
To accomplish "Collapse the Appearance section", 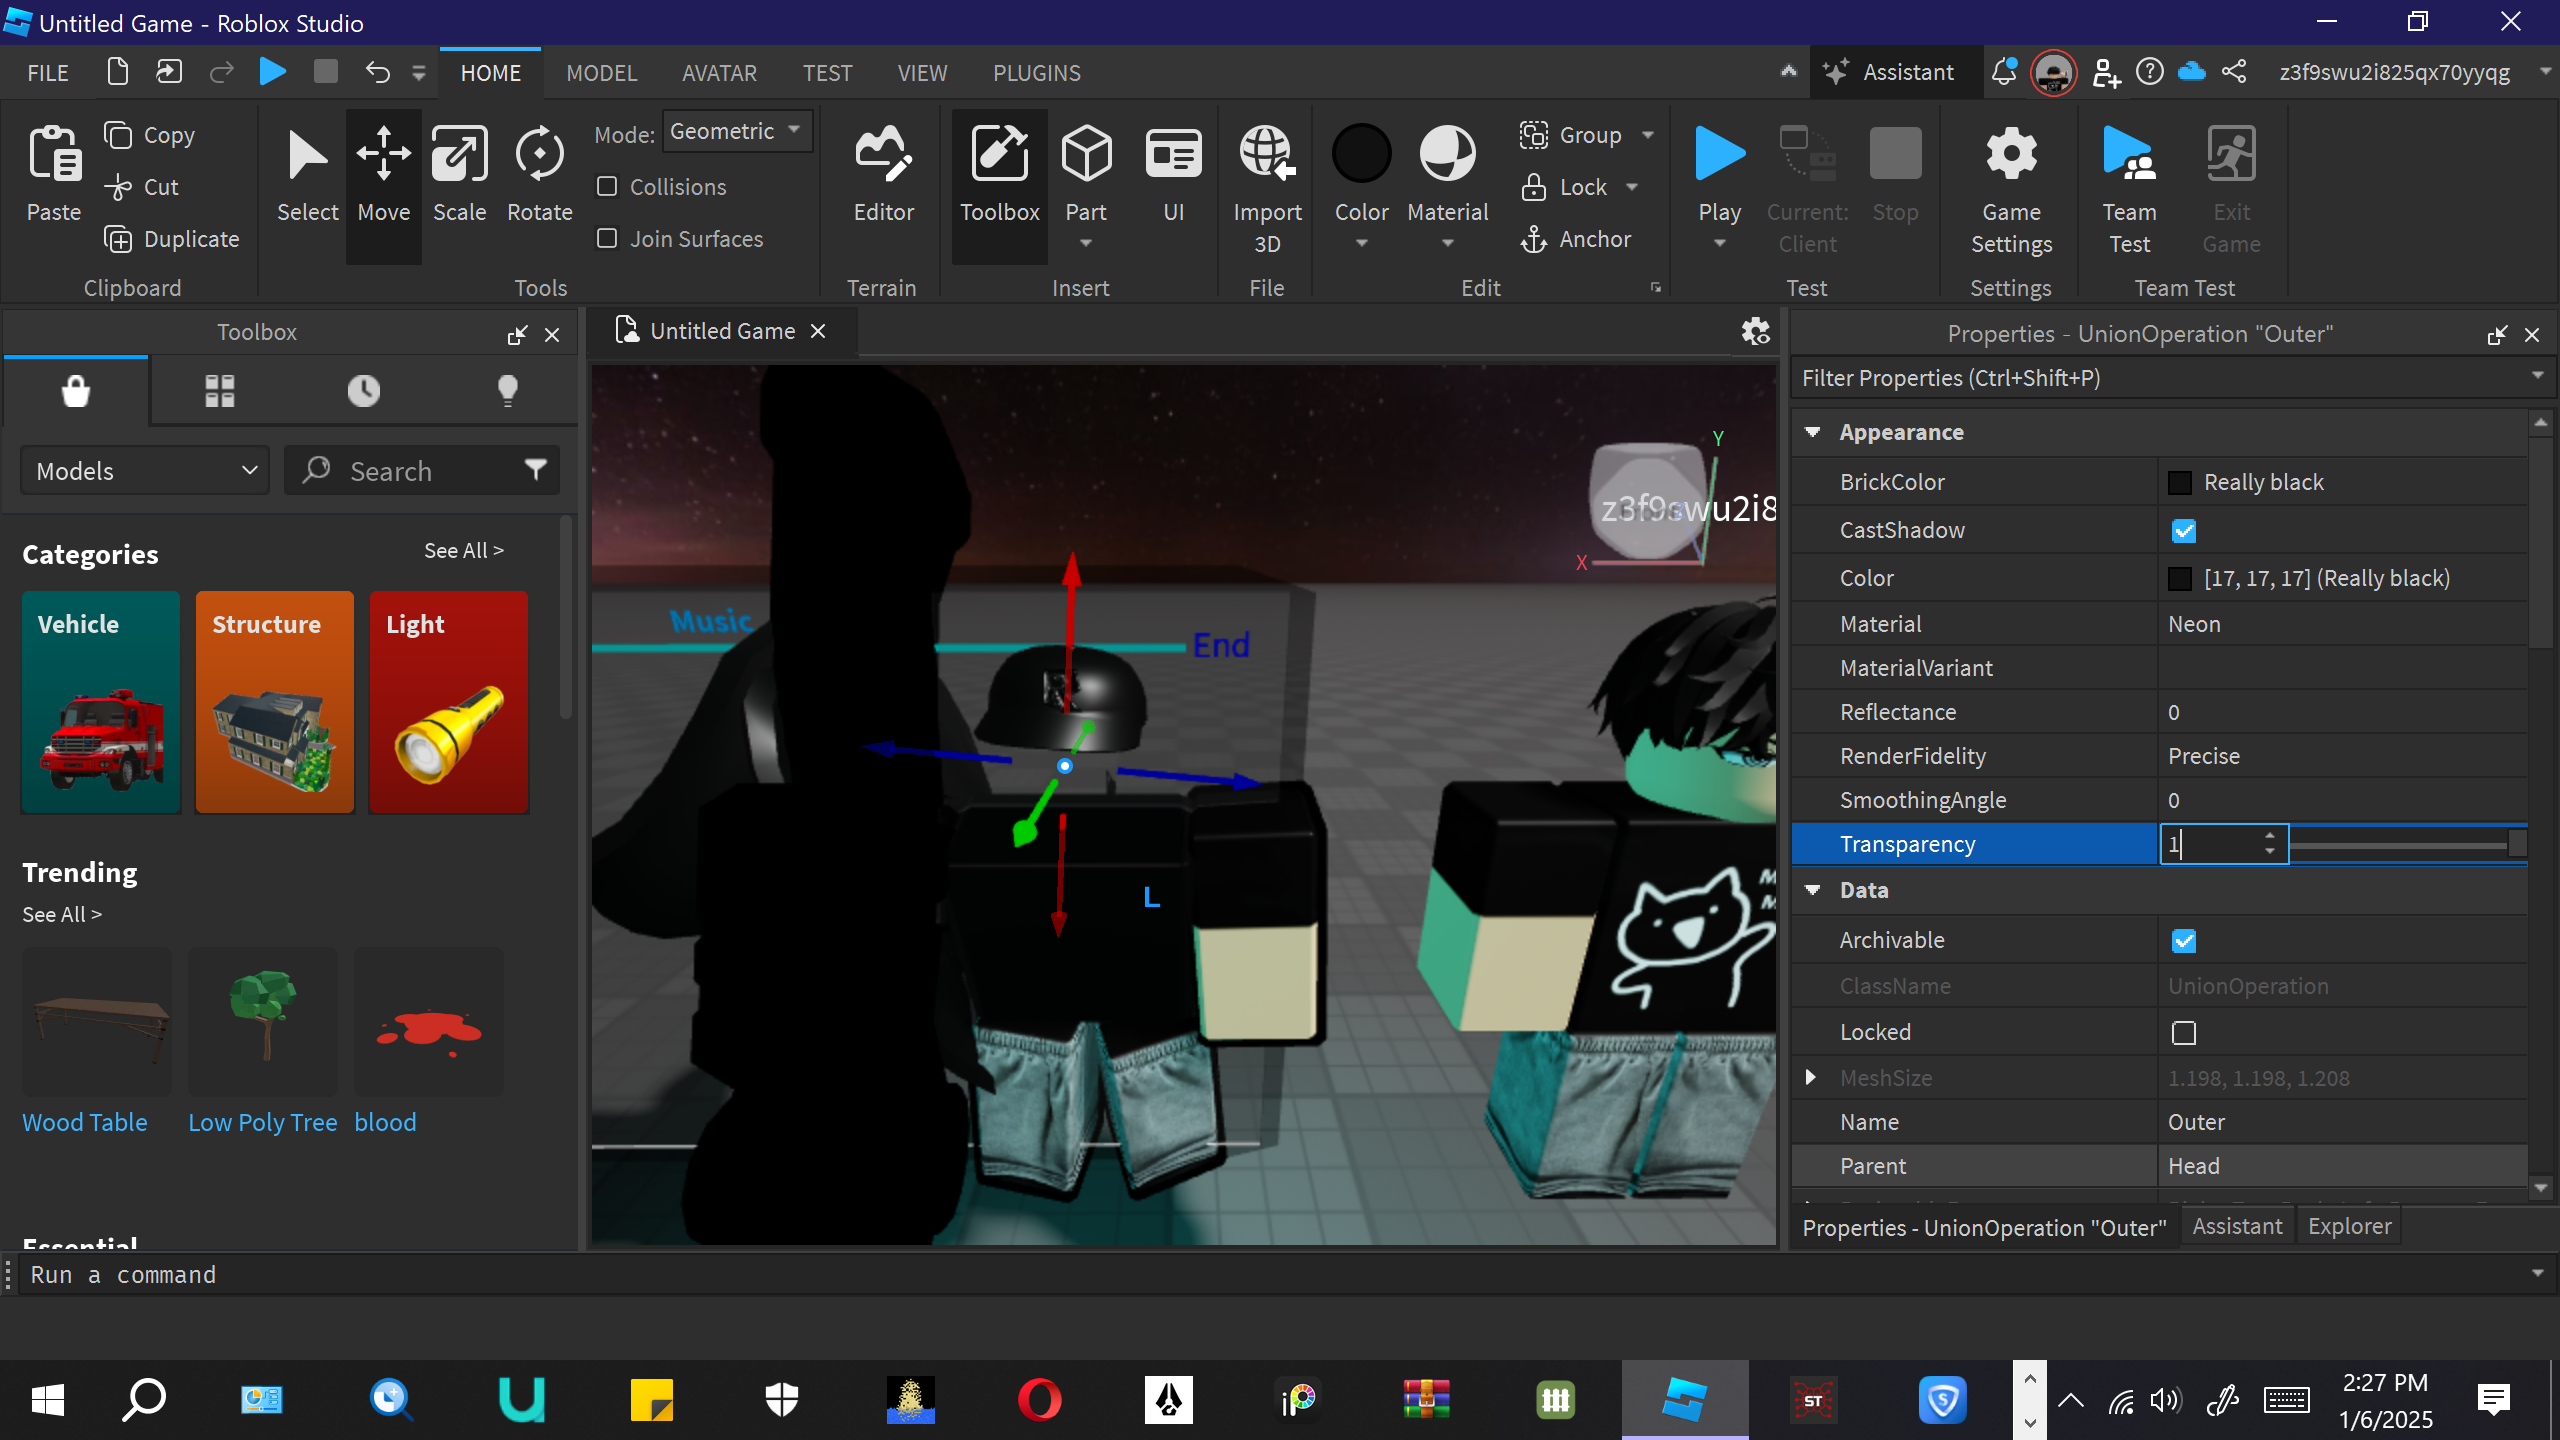I will pos(1812,432).
